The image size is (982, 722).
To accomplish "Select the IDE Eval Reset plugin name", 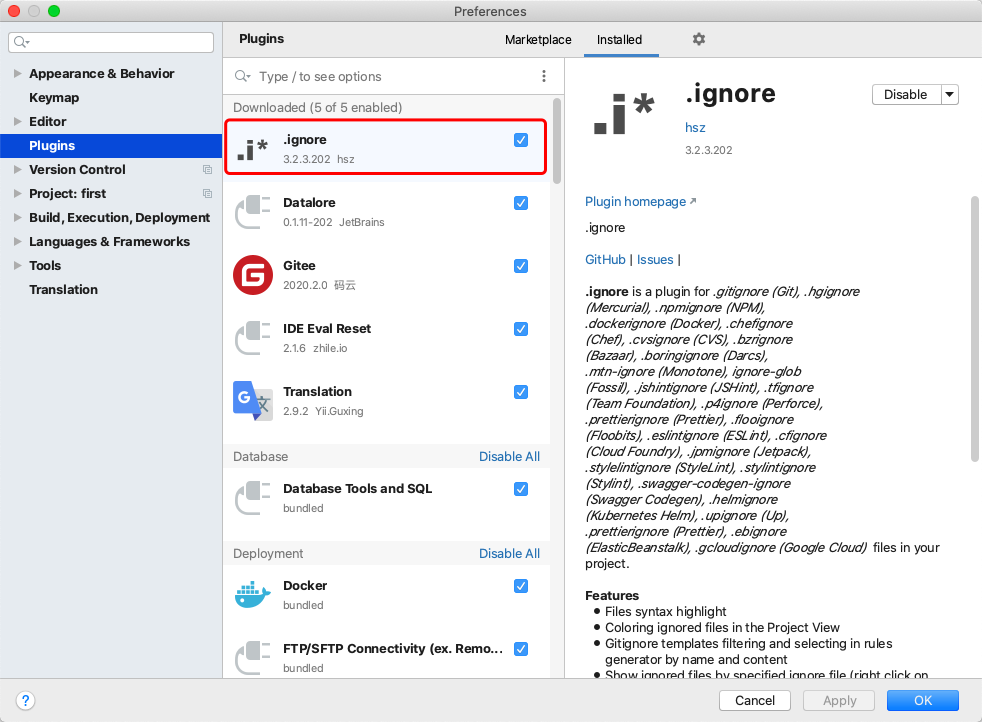I will tap(327, 329).
